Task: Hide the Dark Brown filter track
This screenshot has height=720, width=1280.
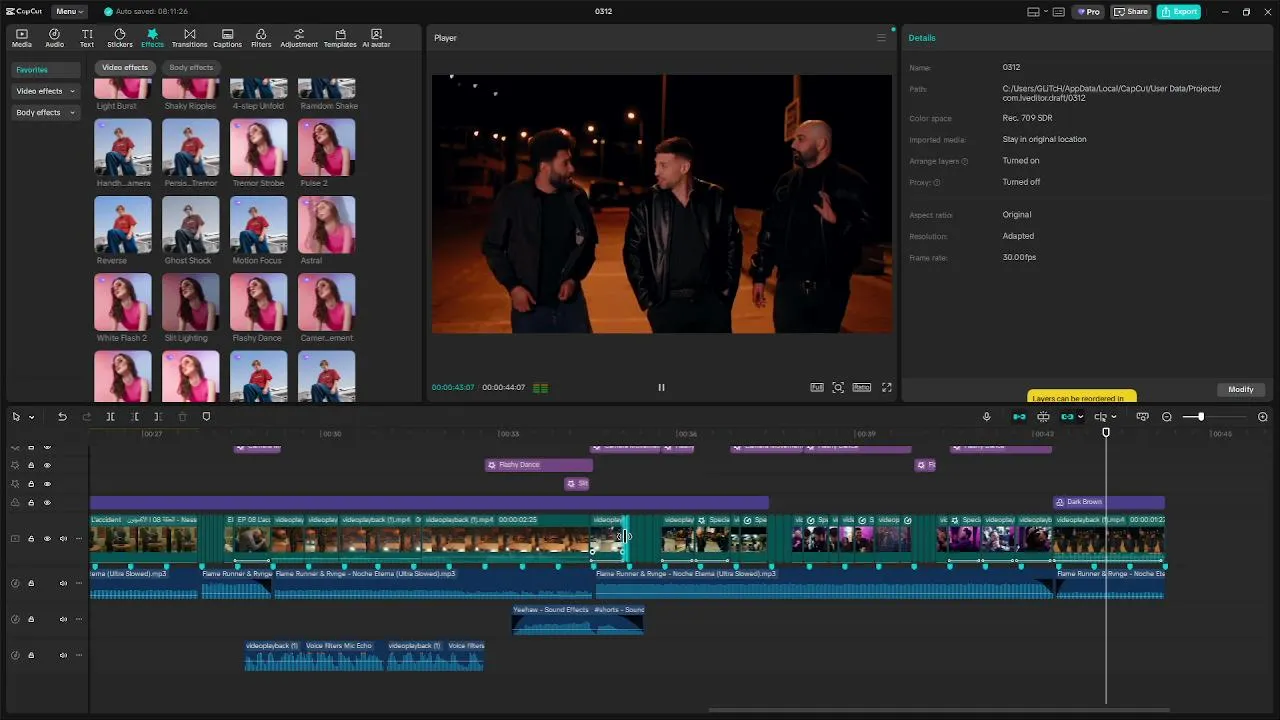Action: tap(47, 503)
